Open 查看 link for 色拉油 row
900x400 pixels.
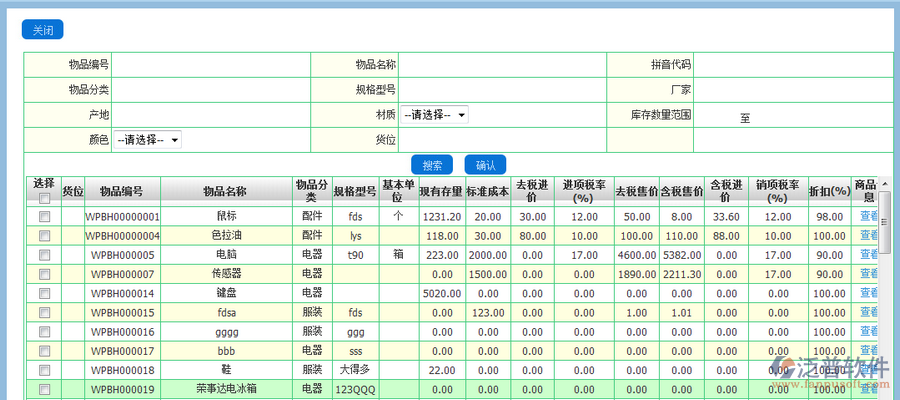pyautogui.click(x=868, y=236)
